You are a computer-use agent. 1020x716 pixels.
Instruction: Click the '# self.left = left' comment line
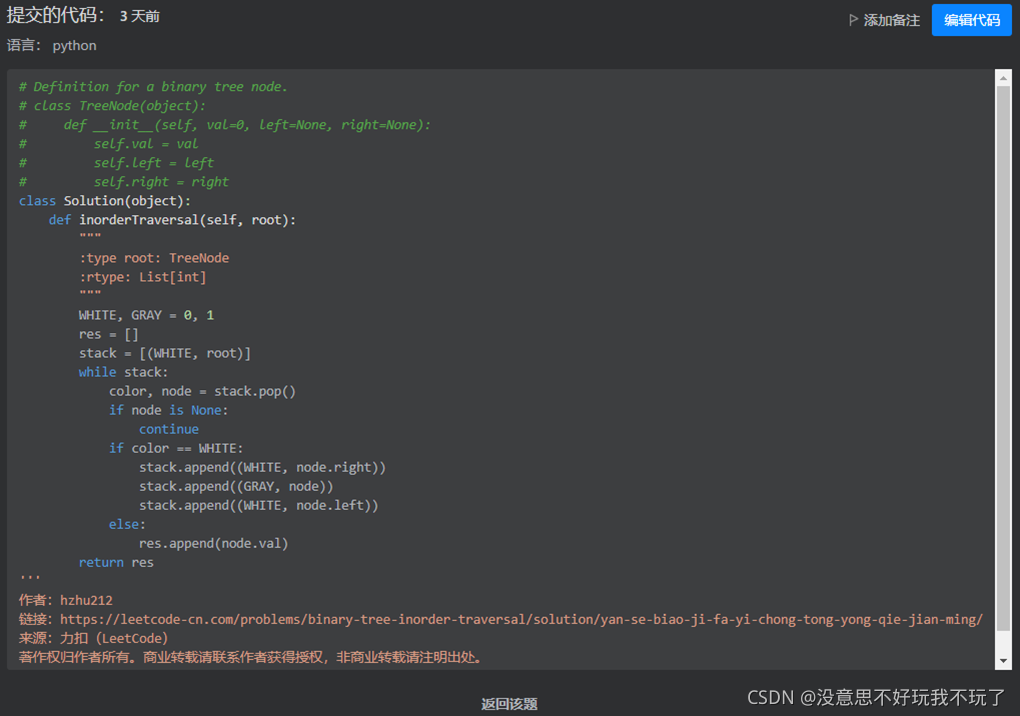click(x=116, y=163)
